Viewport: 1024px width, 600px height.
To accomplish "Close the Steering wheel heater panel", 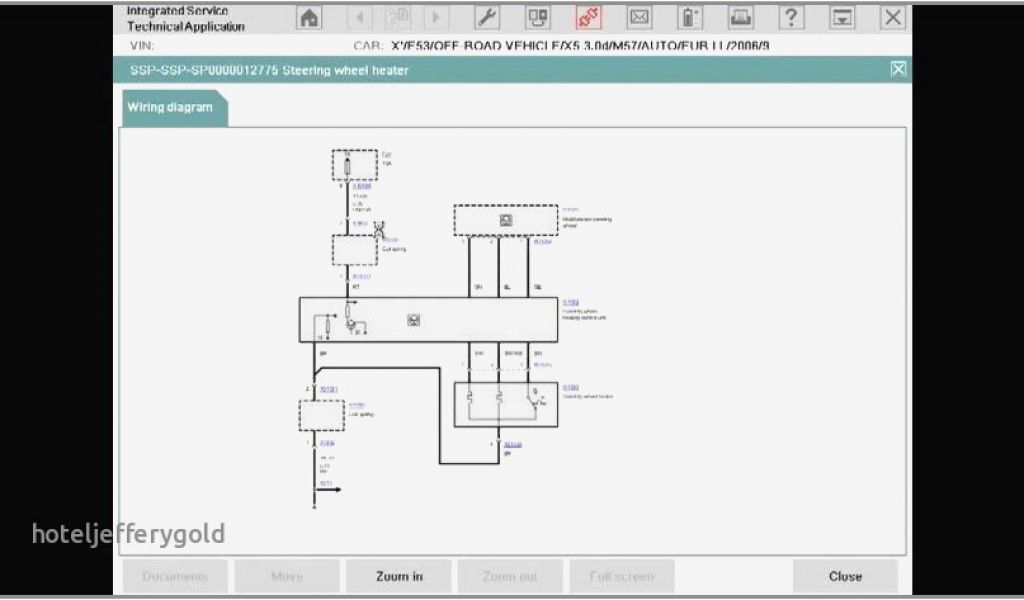I will [898, 69].
